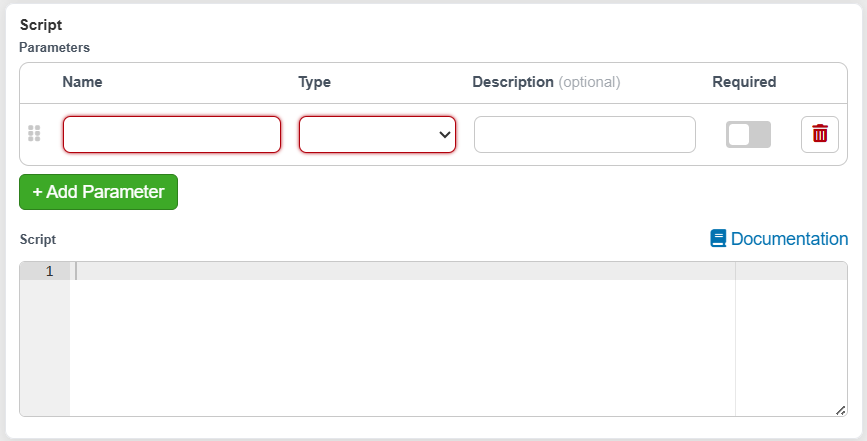Click the drag handle grip icon

[x=34, y=134]
